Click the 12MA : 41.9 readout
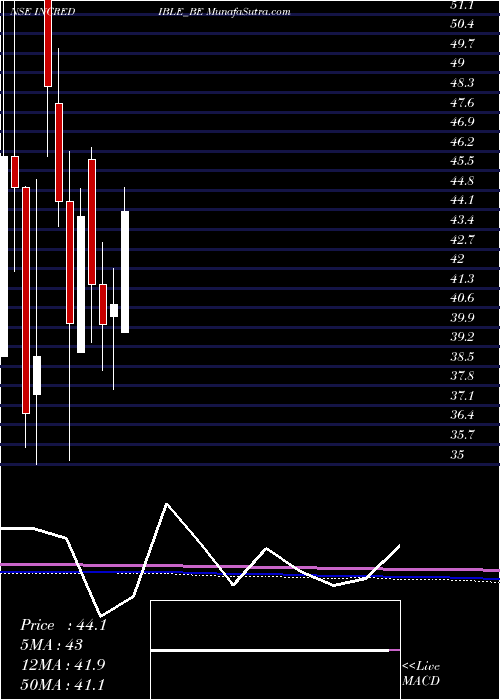The width and height of the screenshot is (500, 700). pyautogui.click(x=63, y=665)
